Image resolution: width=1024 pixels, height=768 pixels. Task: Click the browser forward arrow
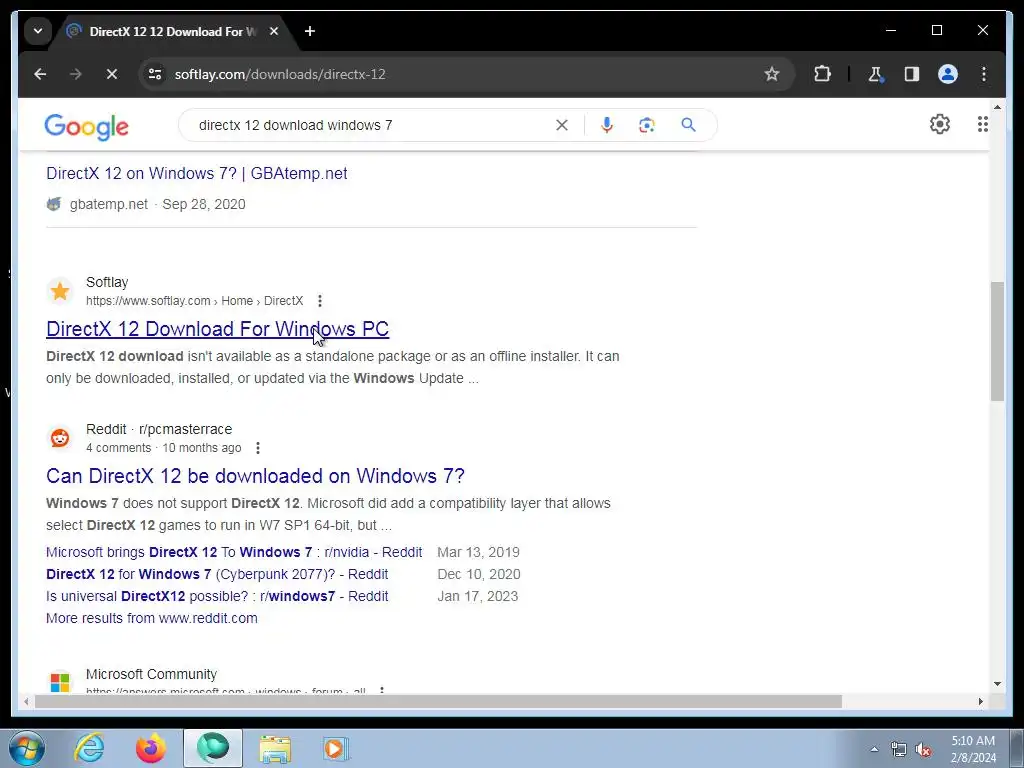(76, 74)
